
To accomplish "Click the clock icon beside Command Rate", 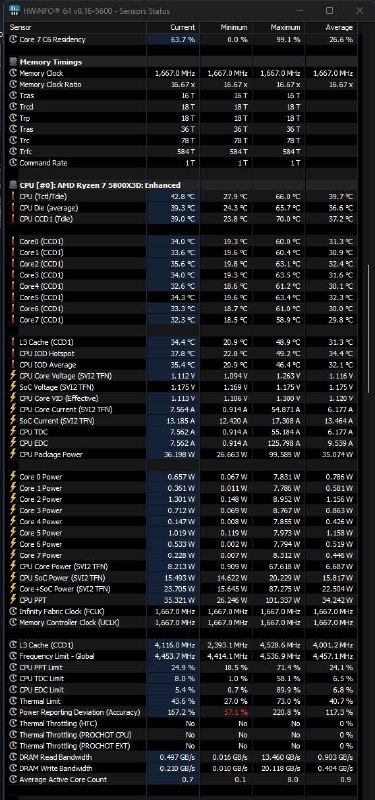I will point(13,163).
